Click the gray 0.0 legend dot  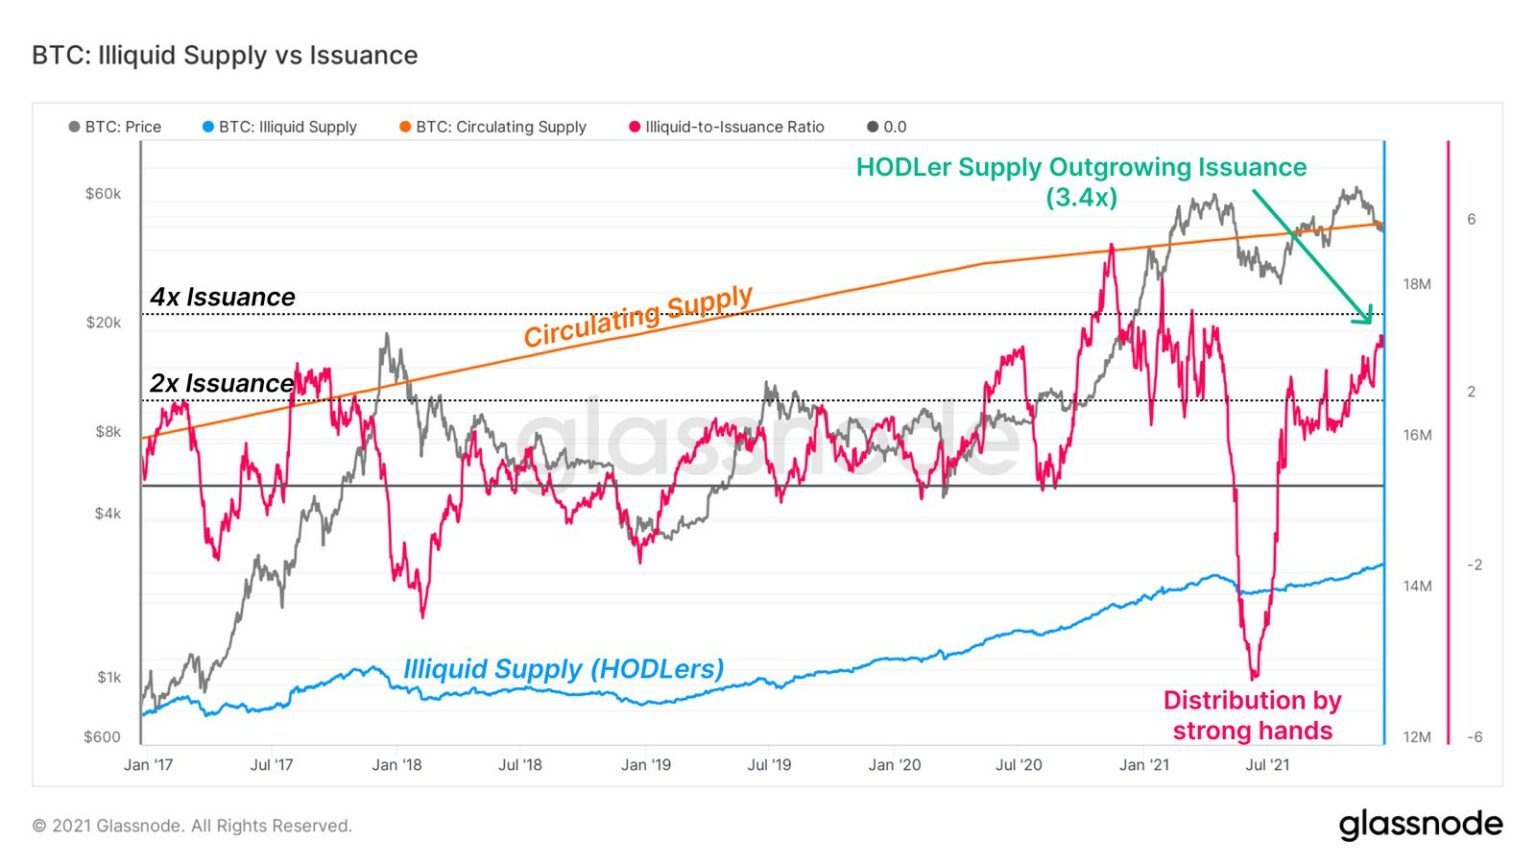click(873, 127)
